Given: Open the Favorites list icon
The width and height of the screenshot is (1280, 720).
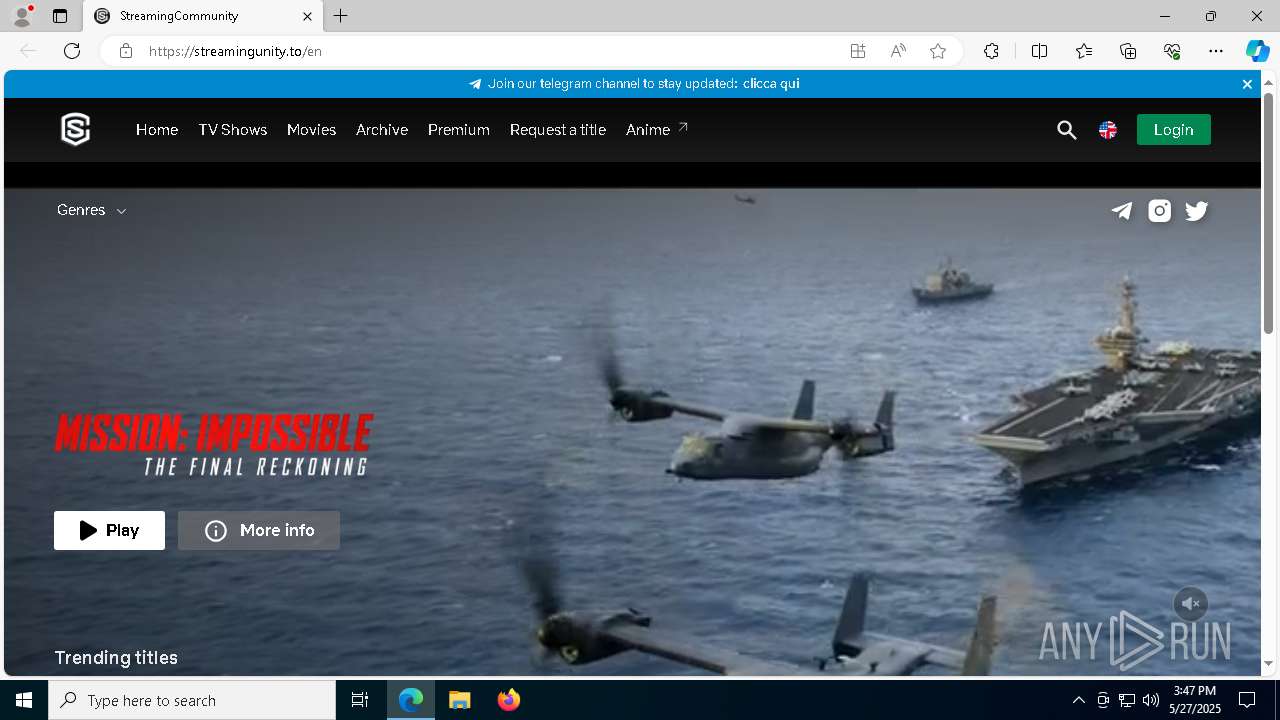Looking at the screenshot, I should click(x=1084, y=51).
